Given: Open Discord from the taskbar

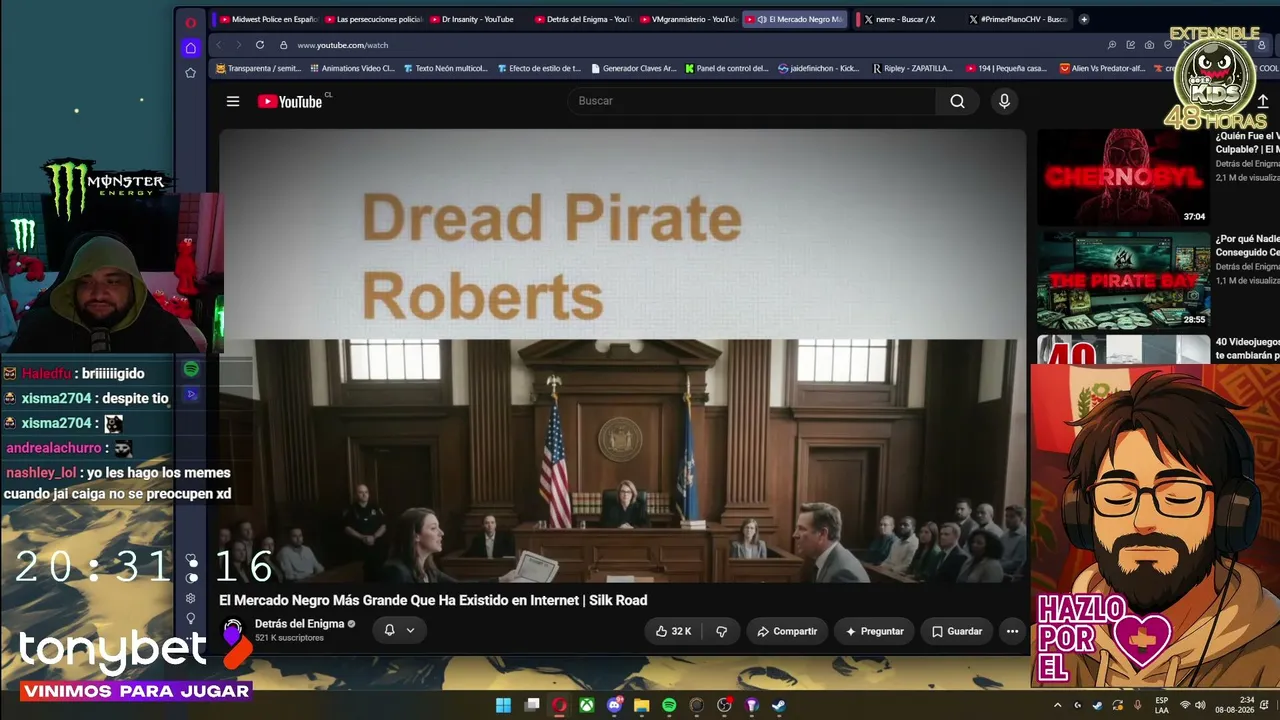Looking at the screenshot, I should pyautogui.click(x=615, y=705).
